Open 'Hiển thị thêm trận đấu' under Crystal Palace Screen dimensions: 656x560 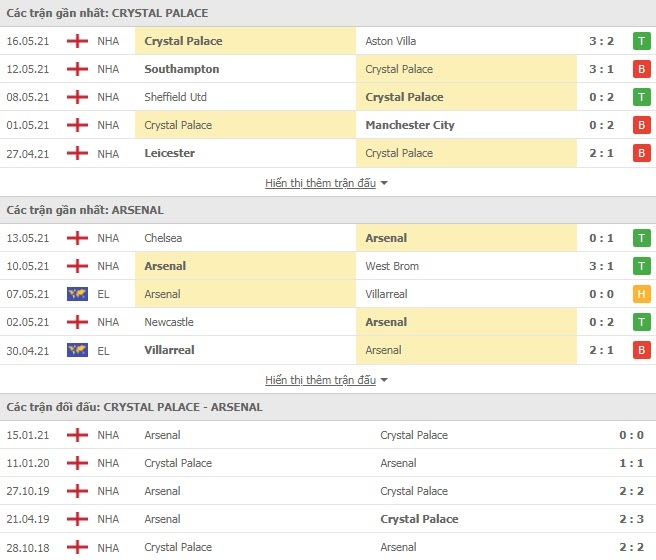320,183
